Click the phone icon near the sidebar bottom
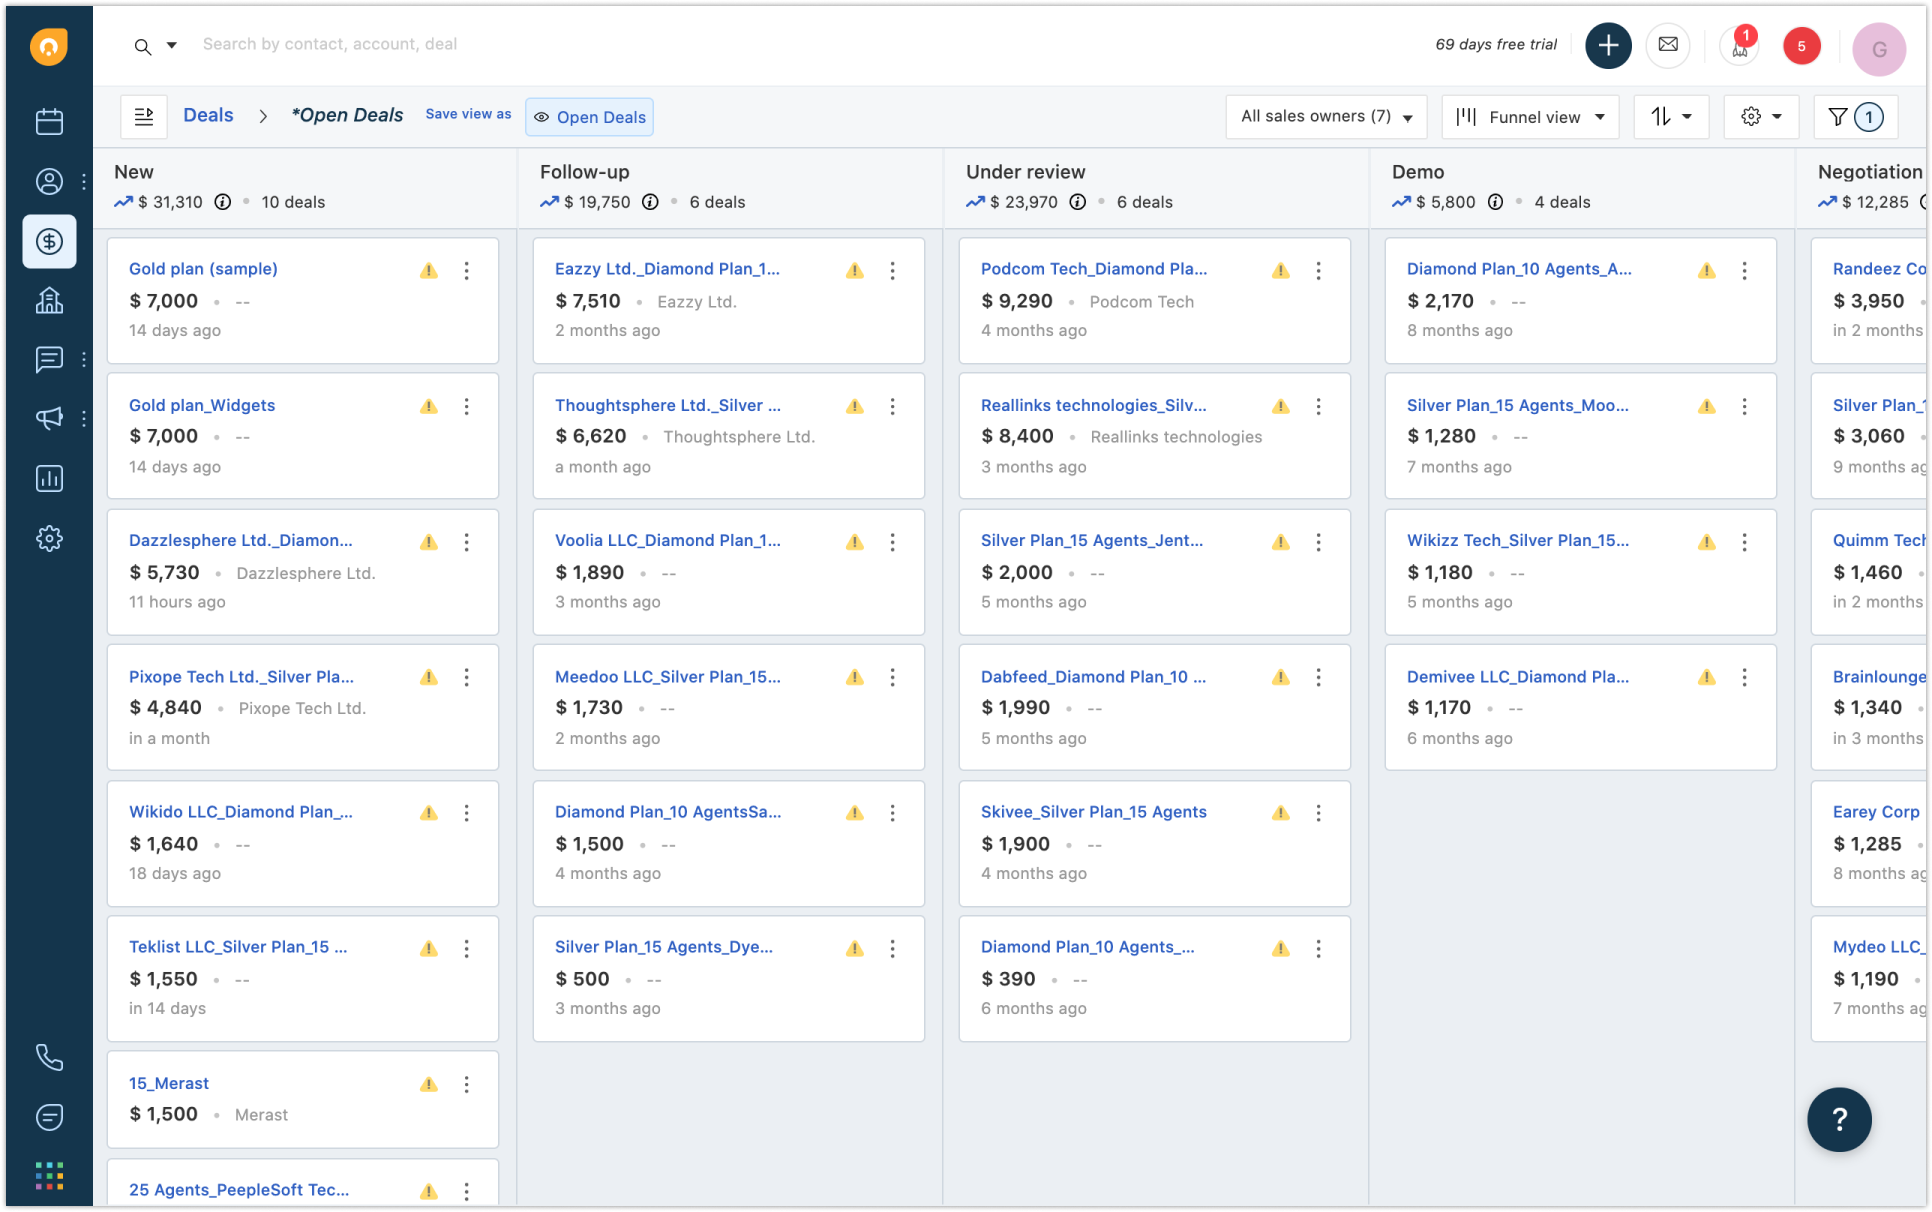 tap(50, 1057)
